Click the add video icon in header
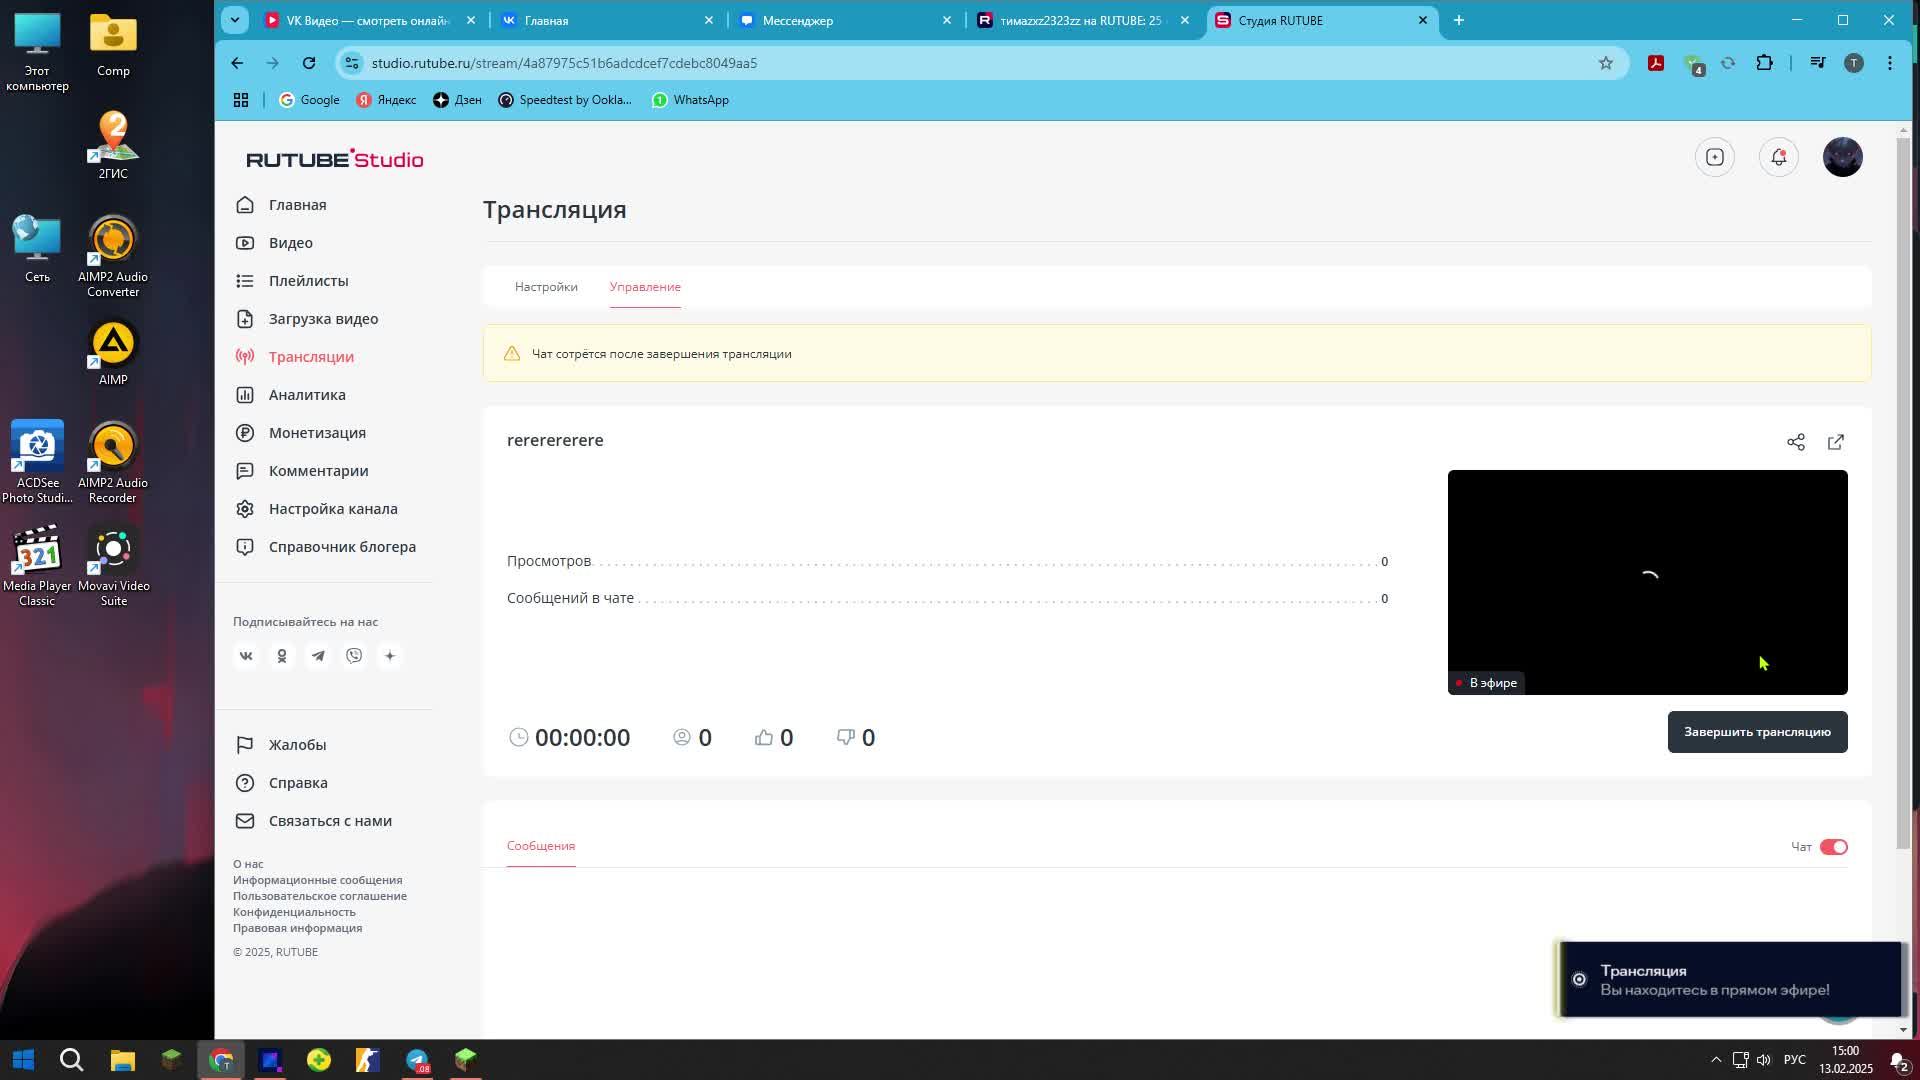Image resolution: width=1920 pixels, height=1080 pixels. tap(1715, 157)
